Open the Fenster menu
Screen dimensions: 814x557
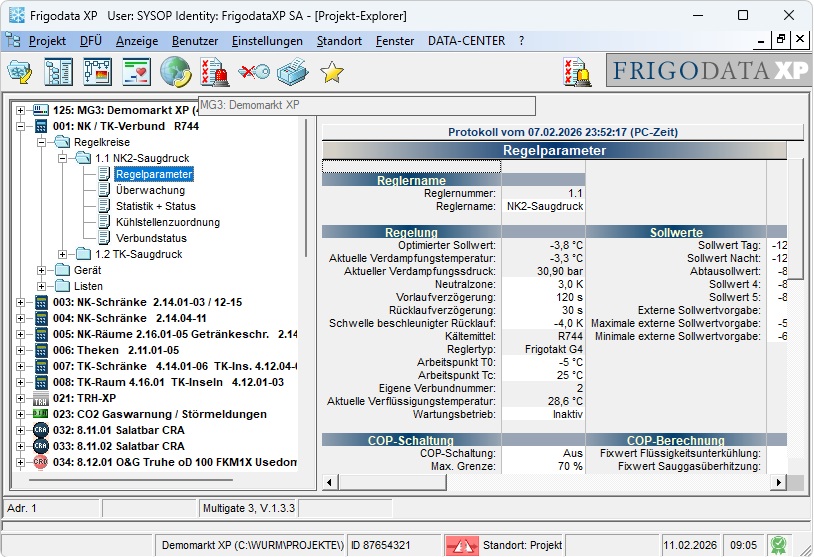(395, 41)
